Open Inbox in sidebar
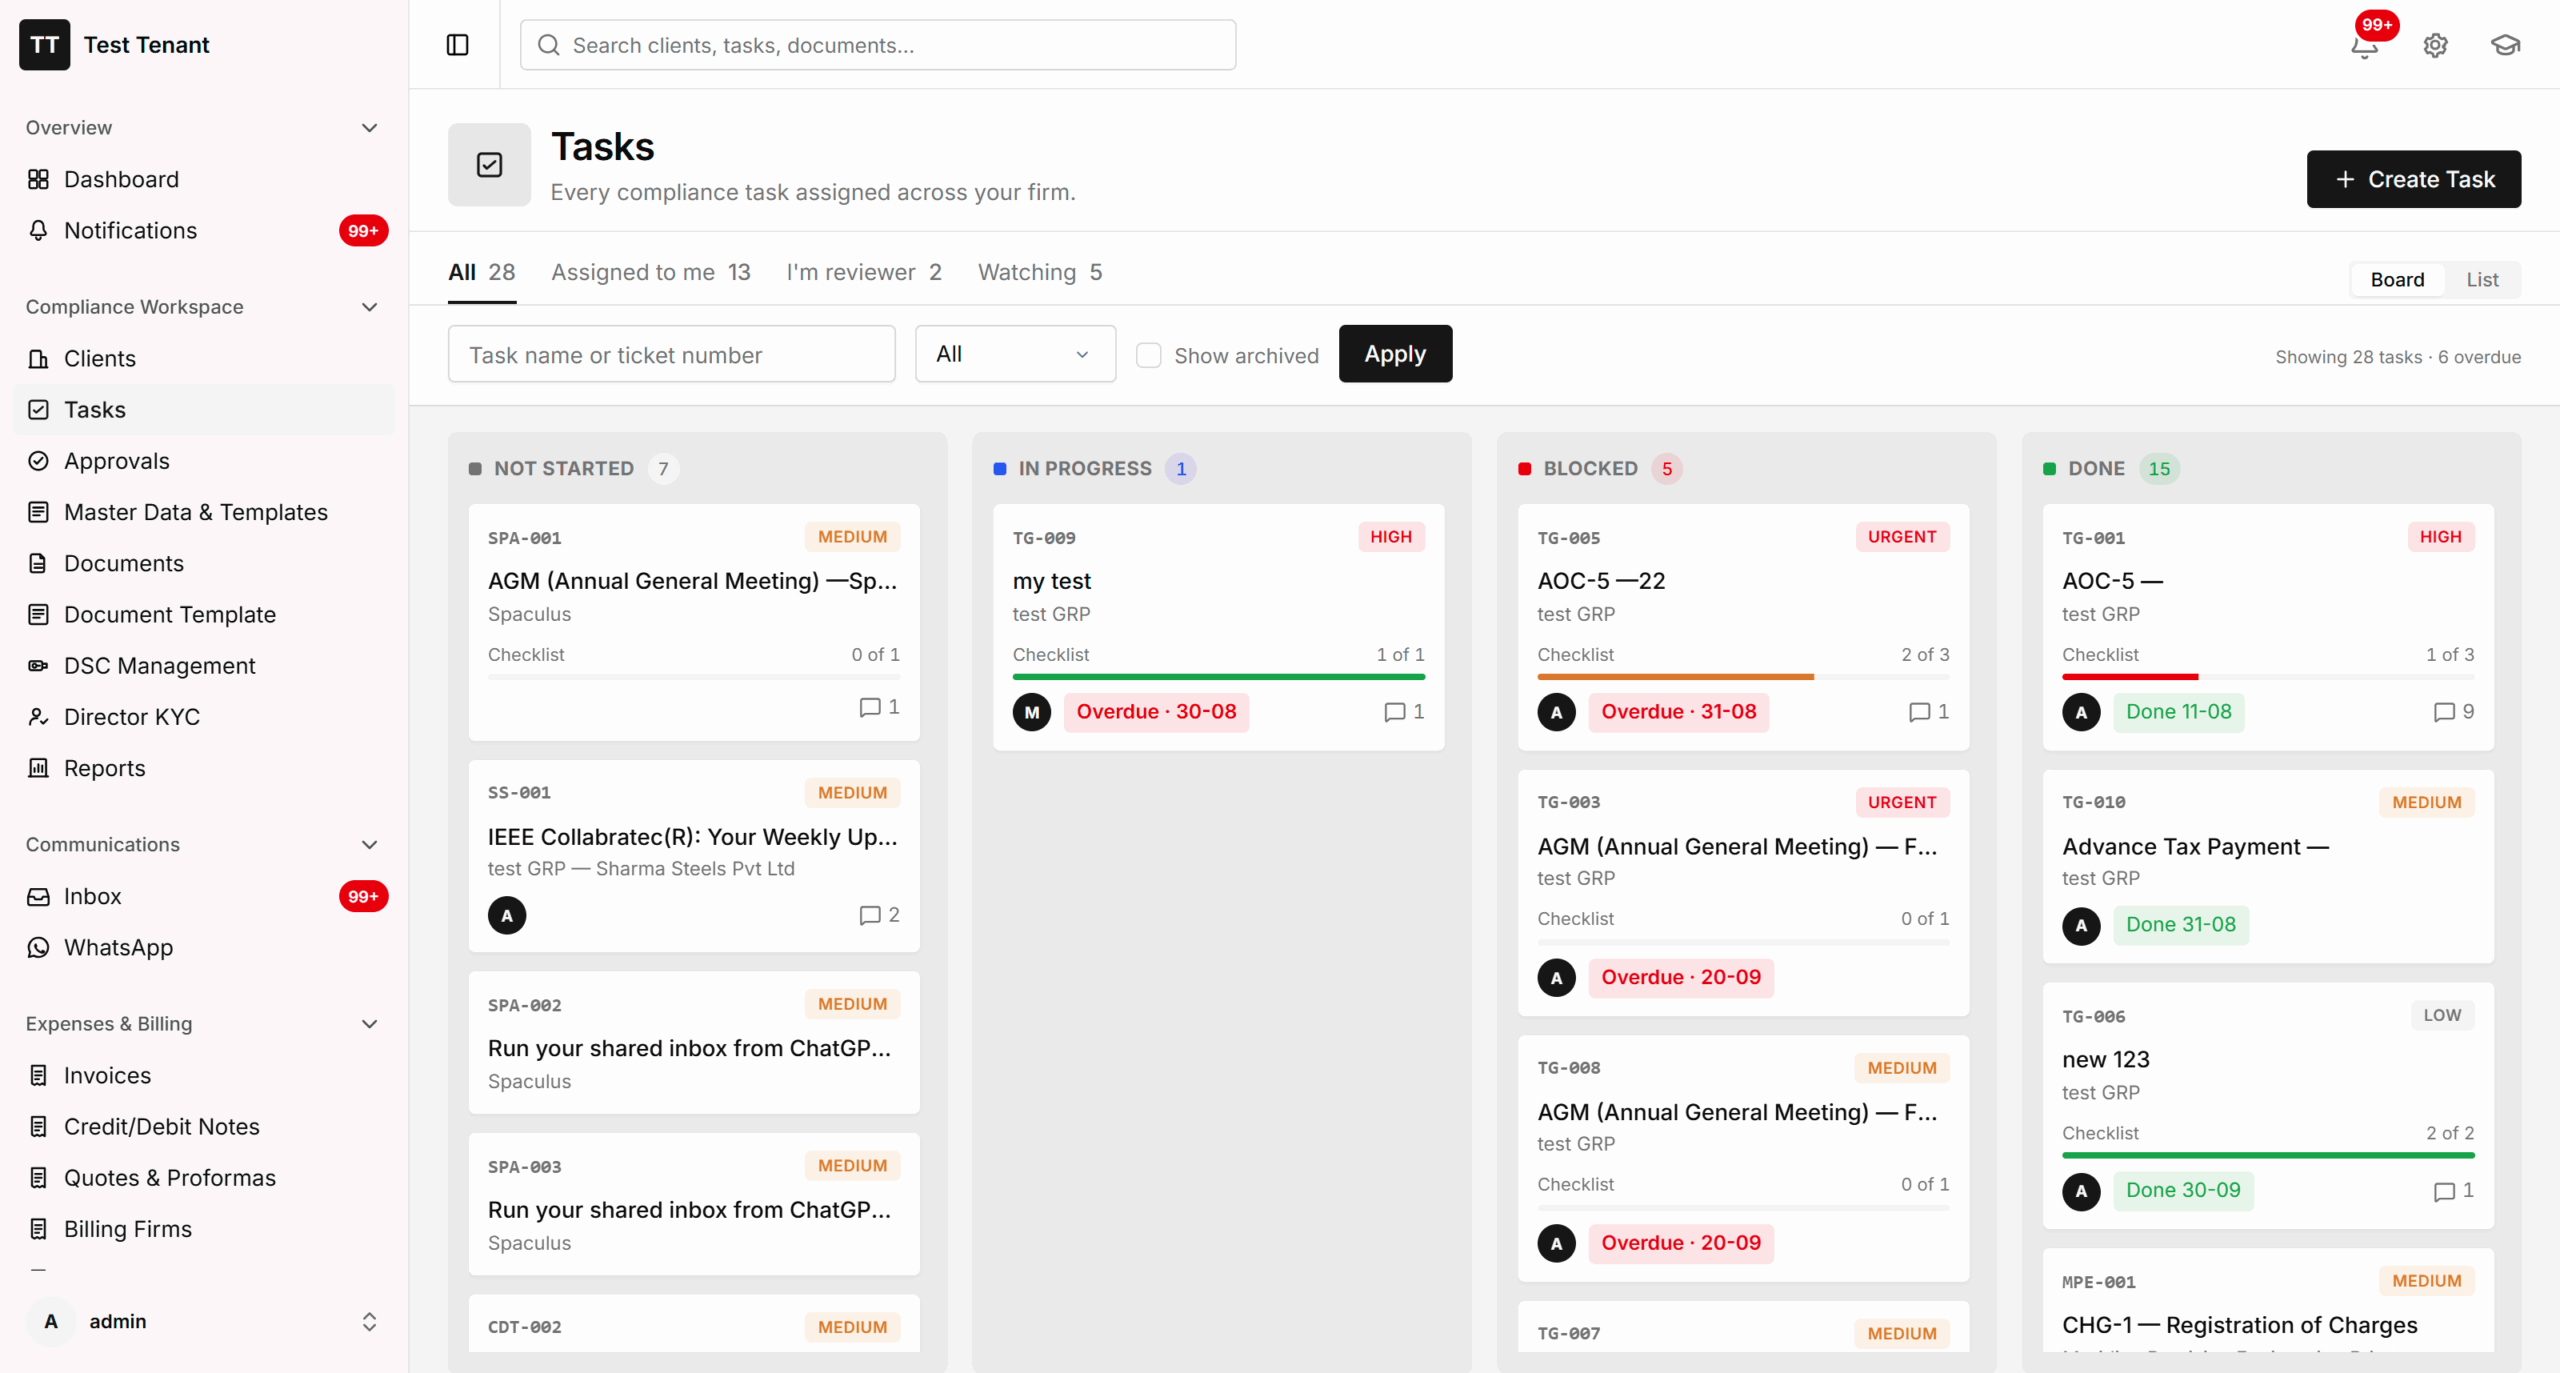Viewport: 2560px width, 1373px height. (x=204, y=896)
